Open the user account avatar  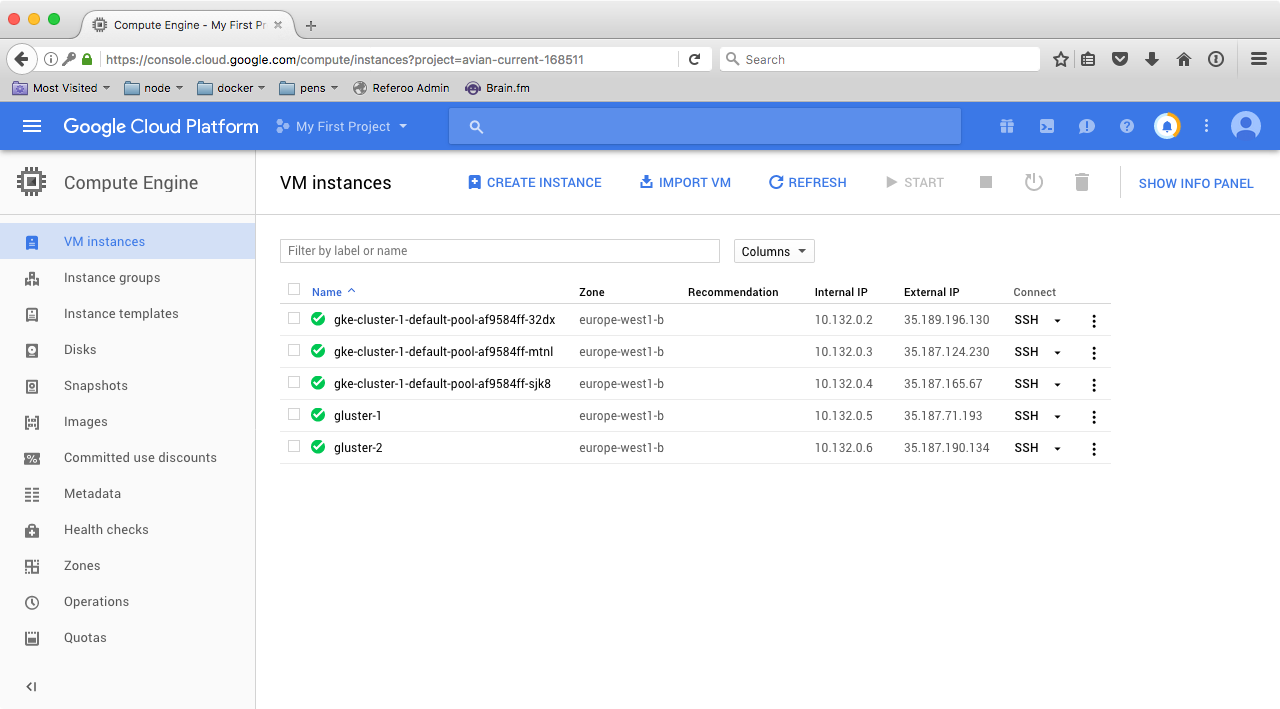[x=1246, y=126]
